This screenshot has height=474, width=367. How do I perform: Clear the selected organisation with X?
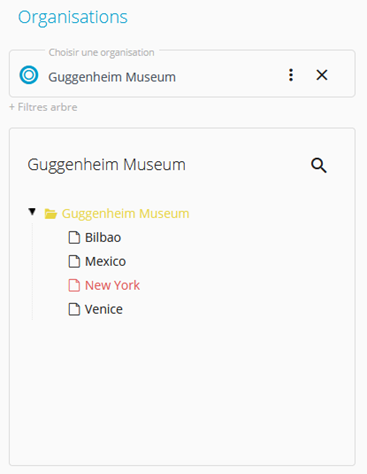322,75
